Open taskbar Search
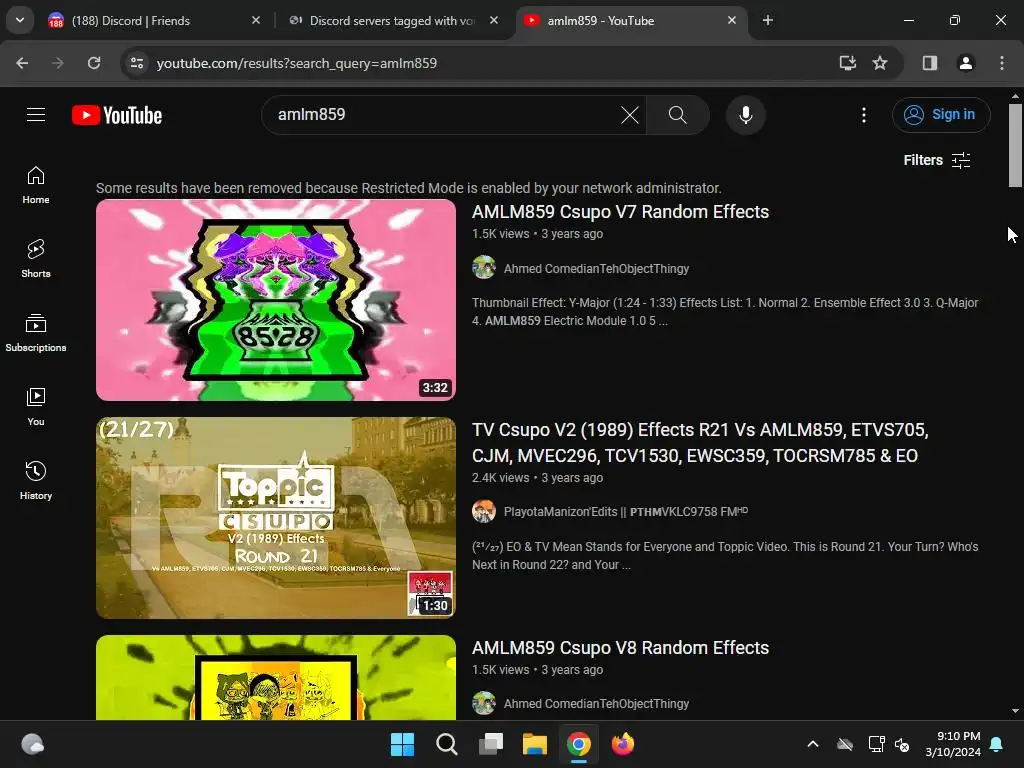 (447, 744)
